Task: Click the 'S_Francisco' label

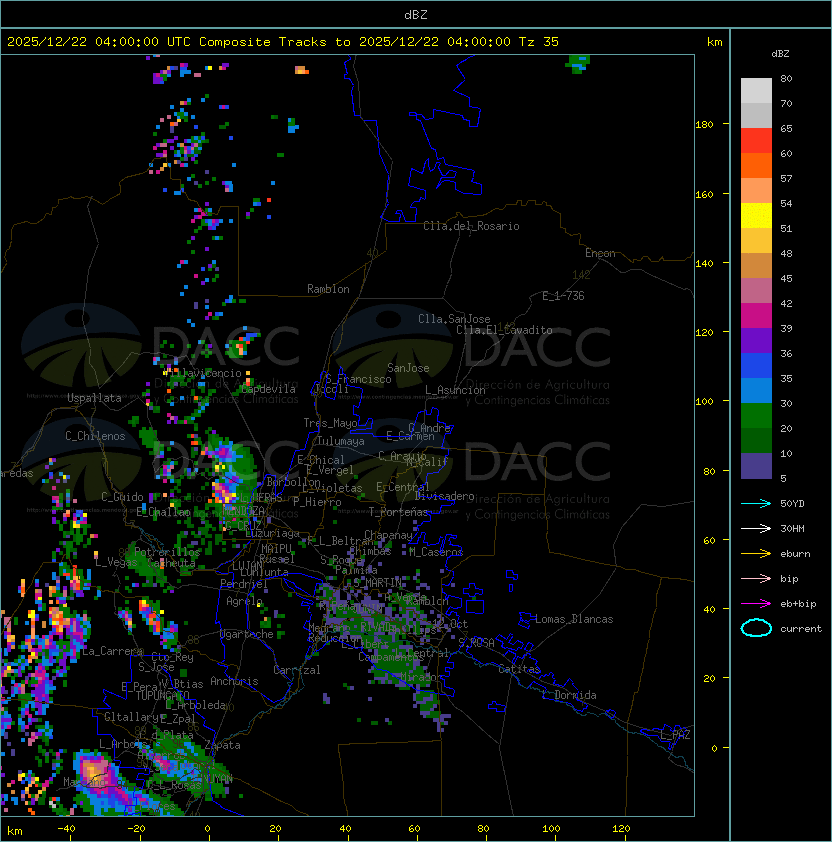Action: (x=358, y=379)
